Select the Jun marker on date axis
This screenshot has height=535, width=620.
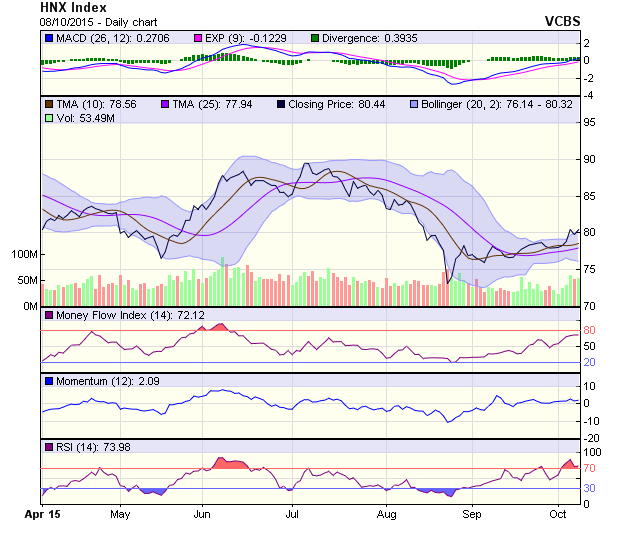tap(201, 515)
